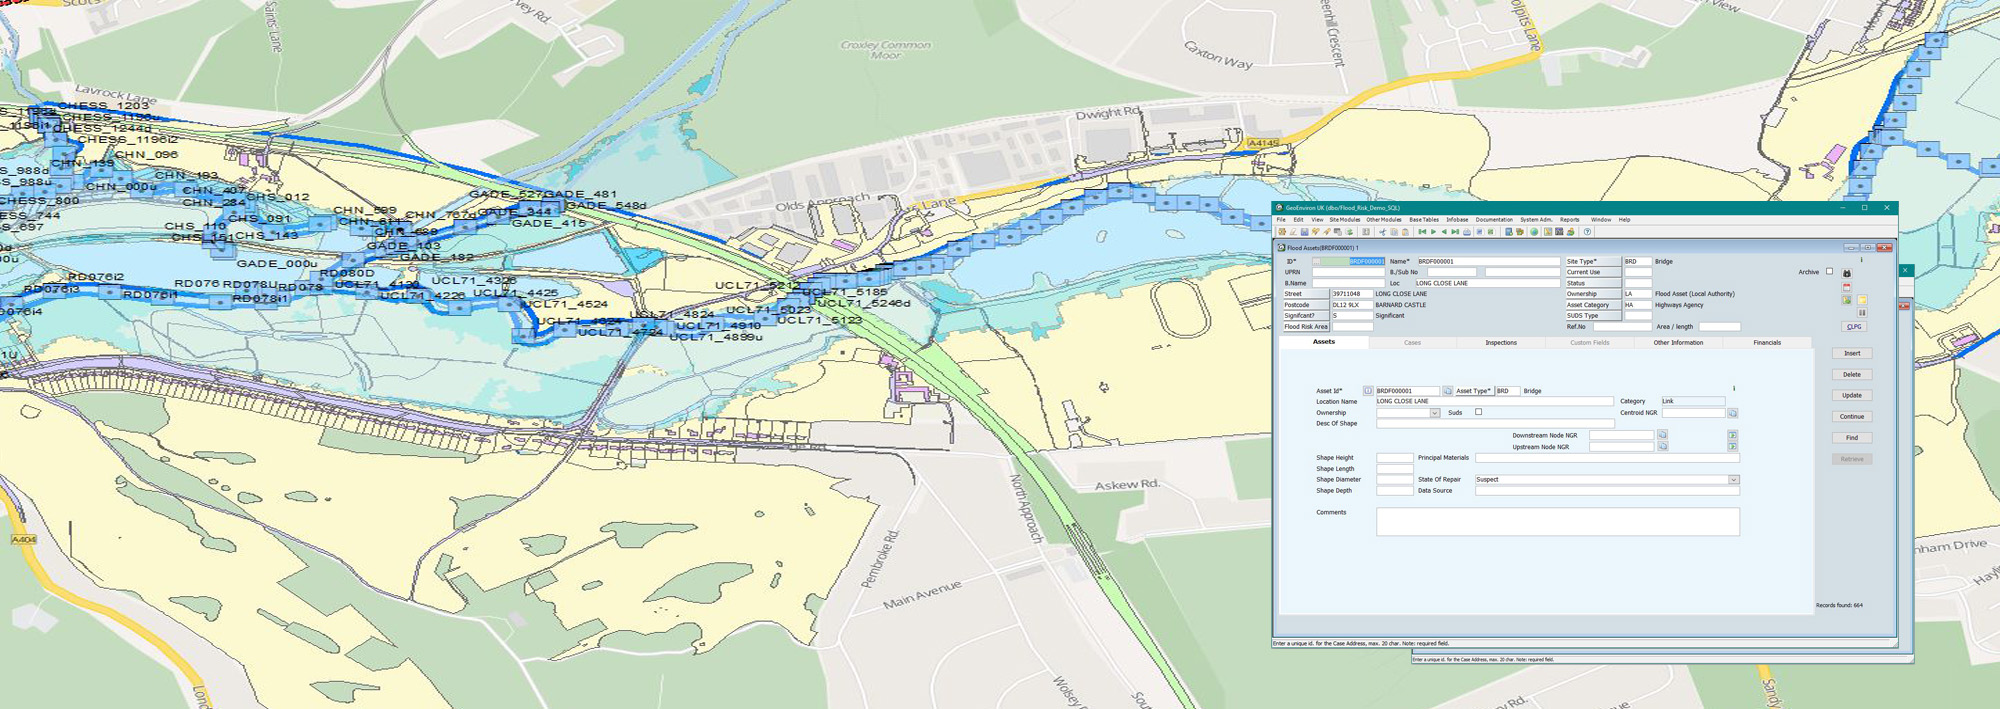Expand the Ownership dropdown in Assets tab
Viewport: 2000px width, 709px height.
pyautogui.click(x=1434, y=413)
